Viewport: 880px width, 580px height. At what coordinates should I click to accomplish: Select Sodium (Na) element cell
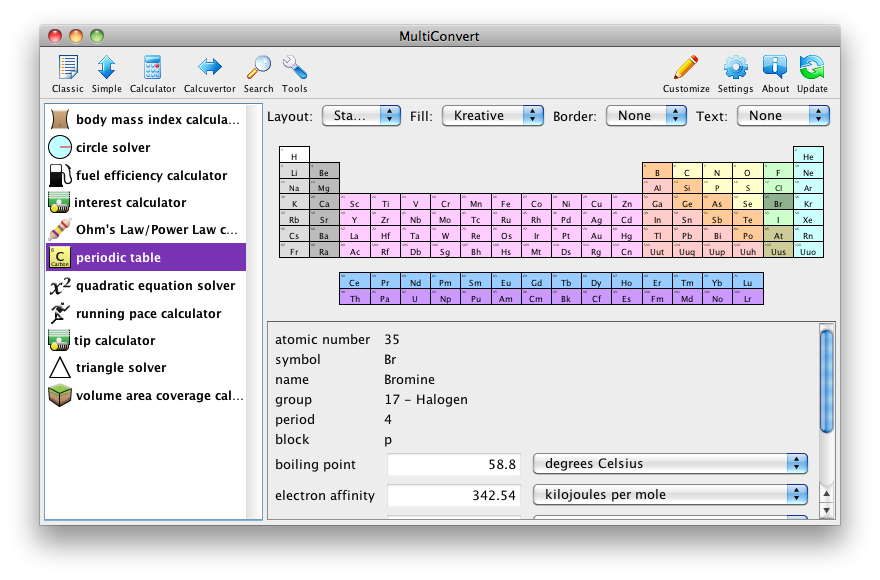(294, 187)
